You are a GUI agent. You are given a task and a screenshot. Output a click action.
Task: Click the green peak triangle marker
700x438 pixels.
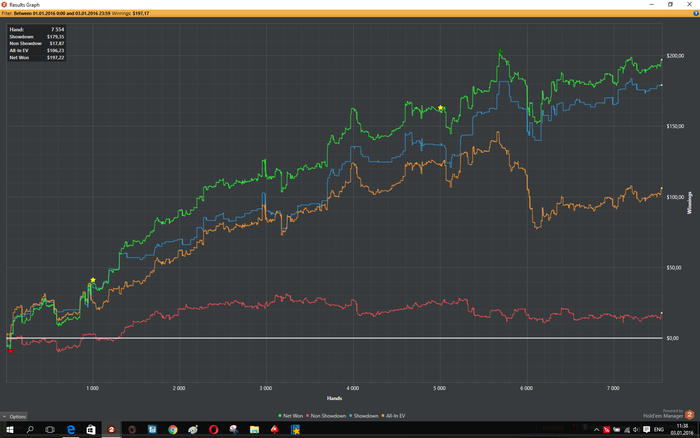(500, 51)
